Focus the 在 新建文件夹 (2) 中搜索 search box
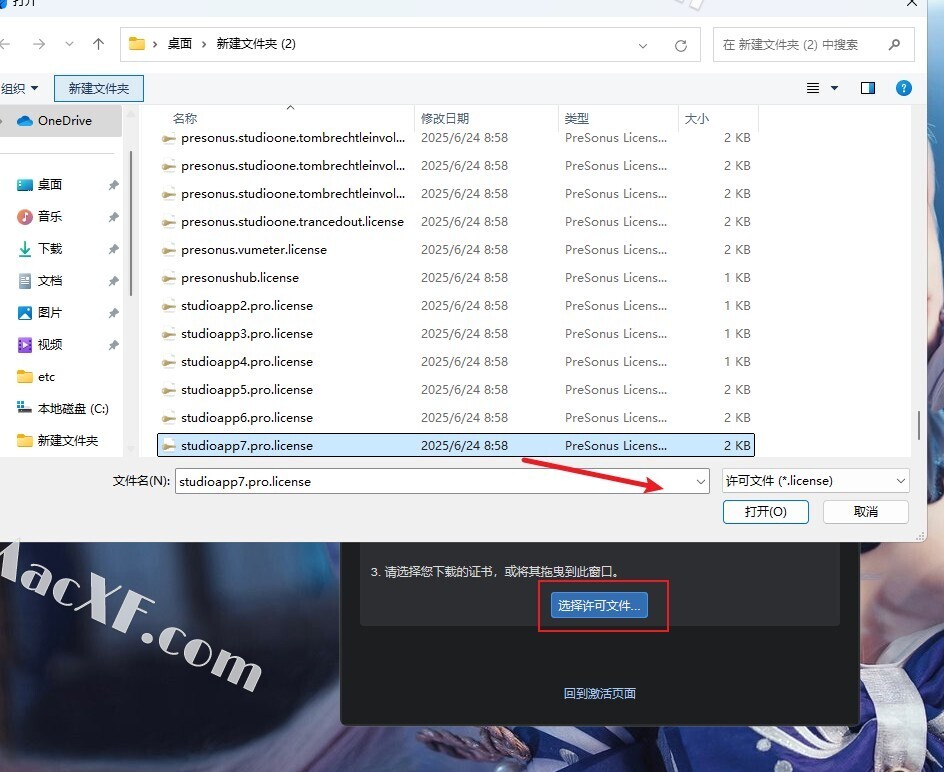The width and height of the screenshot is (944, 772). [813, 45]
